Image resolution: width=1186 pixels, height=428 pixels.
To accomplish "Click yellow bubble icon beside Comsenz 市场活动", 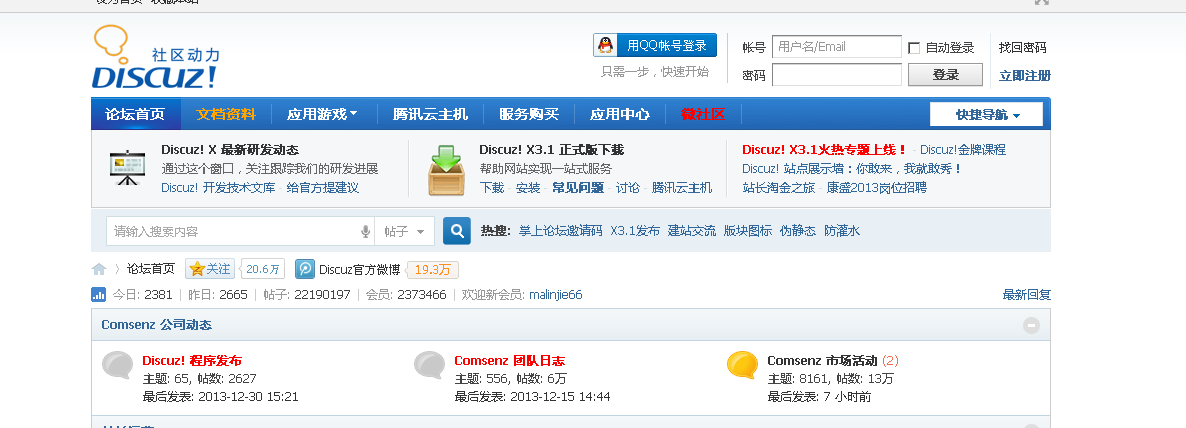I will tap(742, 365).
